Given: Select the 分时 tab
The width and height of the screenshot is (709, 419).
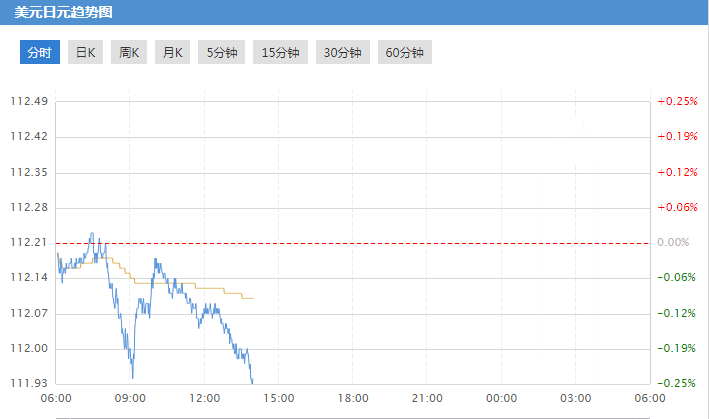Looking at the screenshot, I should pos(40,53).
